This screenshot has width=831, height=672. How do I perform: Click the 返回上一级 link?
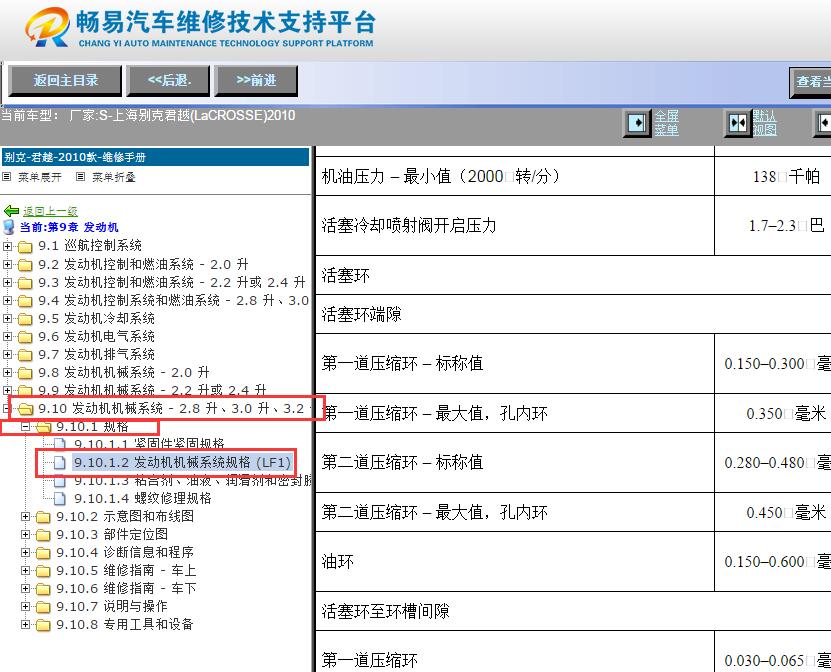click(x=50, y=211)
